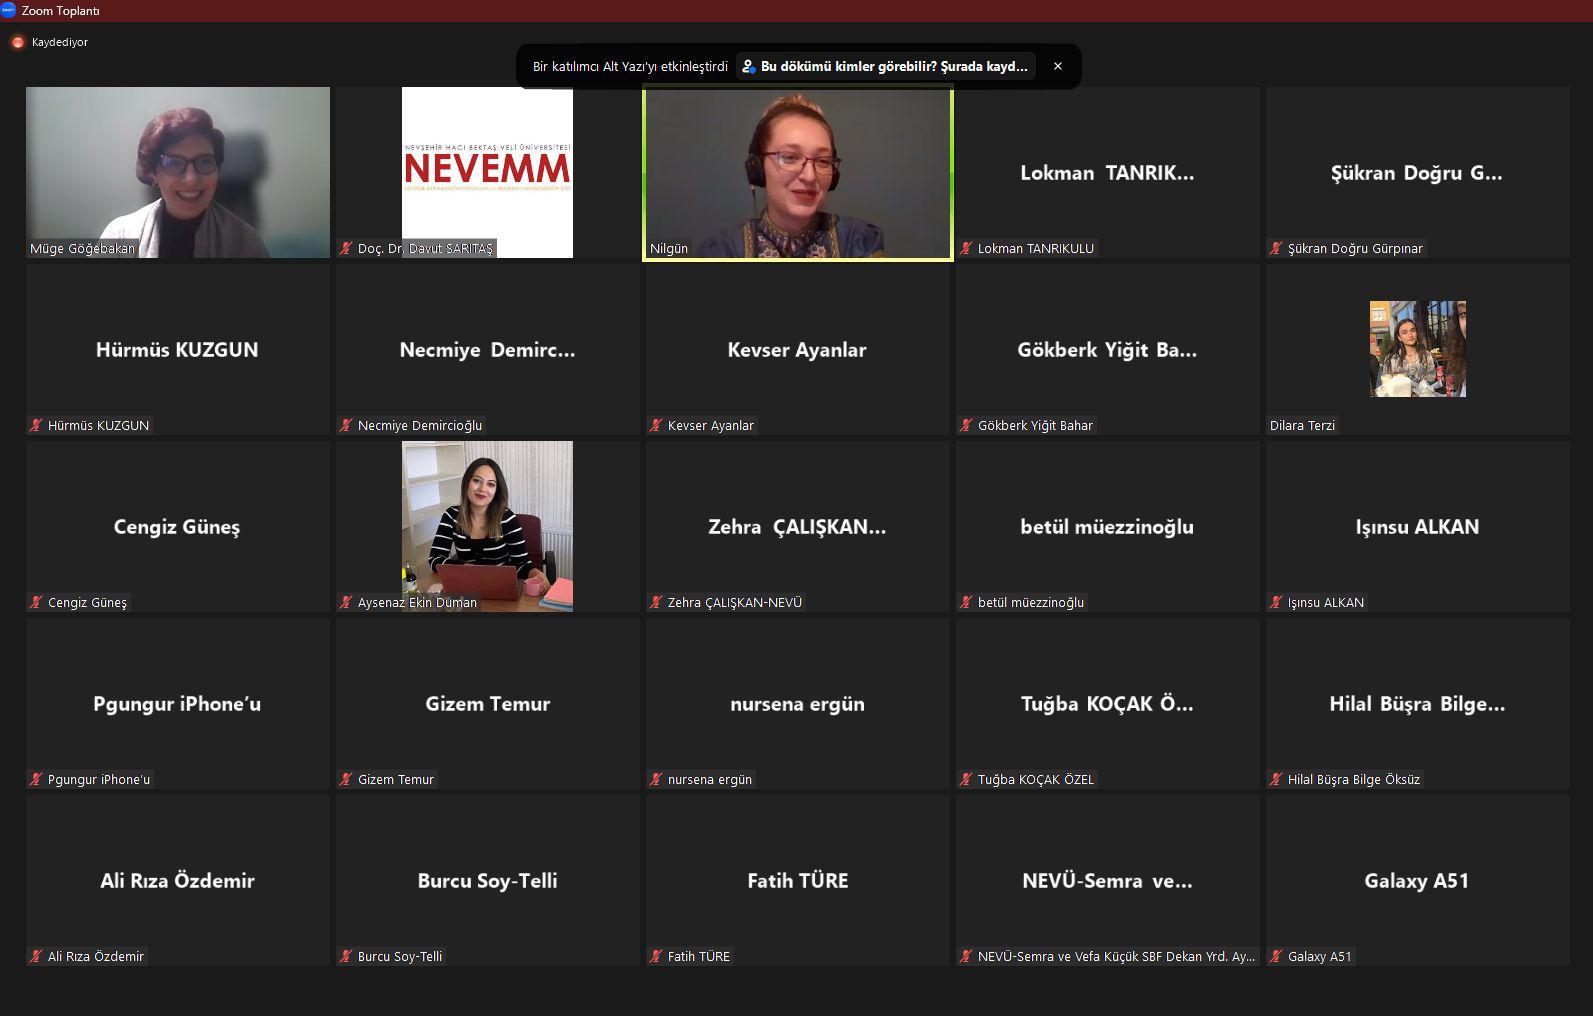Click muted mic icon for Doç. Dr. Davut SARITAŞ

346,248
